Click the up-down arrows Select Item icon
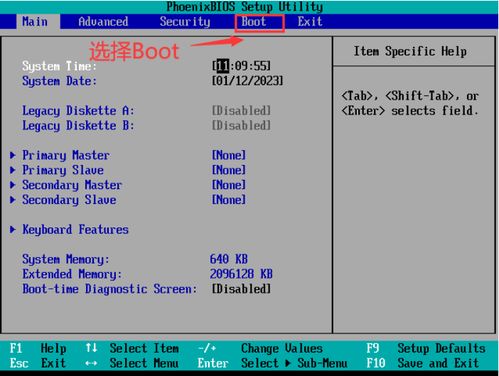 (91, 348)
